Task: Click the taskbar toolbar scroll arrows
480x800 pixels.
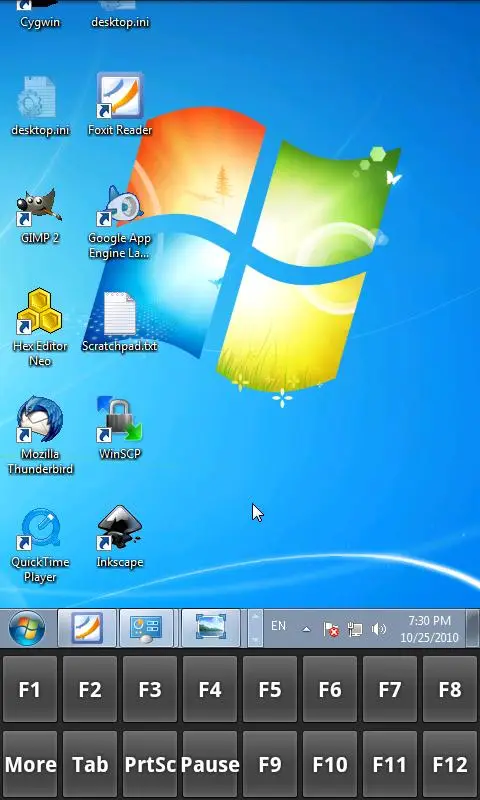Action: coord(255,628)
